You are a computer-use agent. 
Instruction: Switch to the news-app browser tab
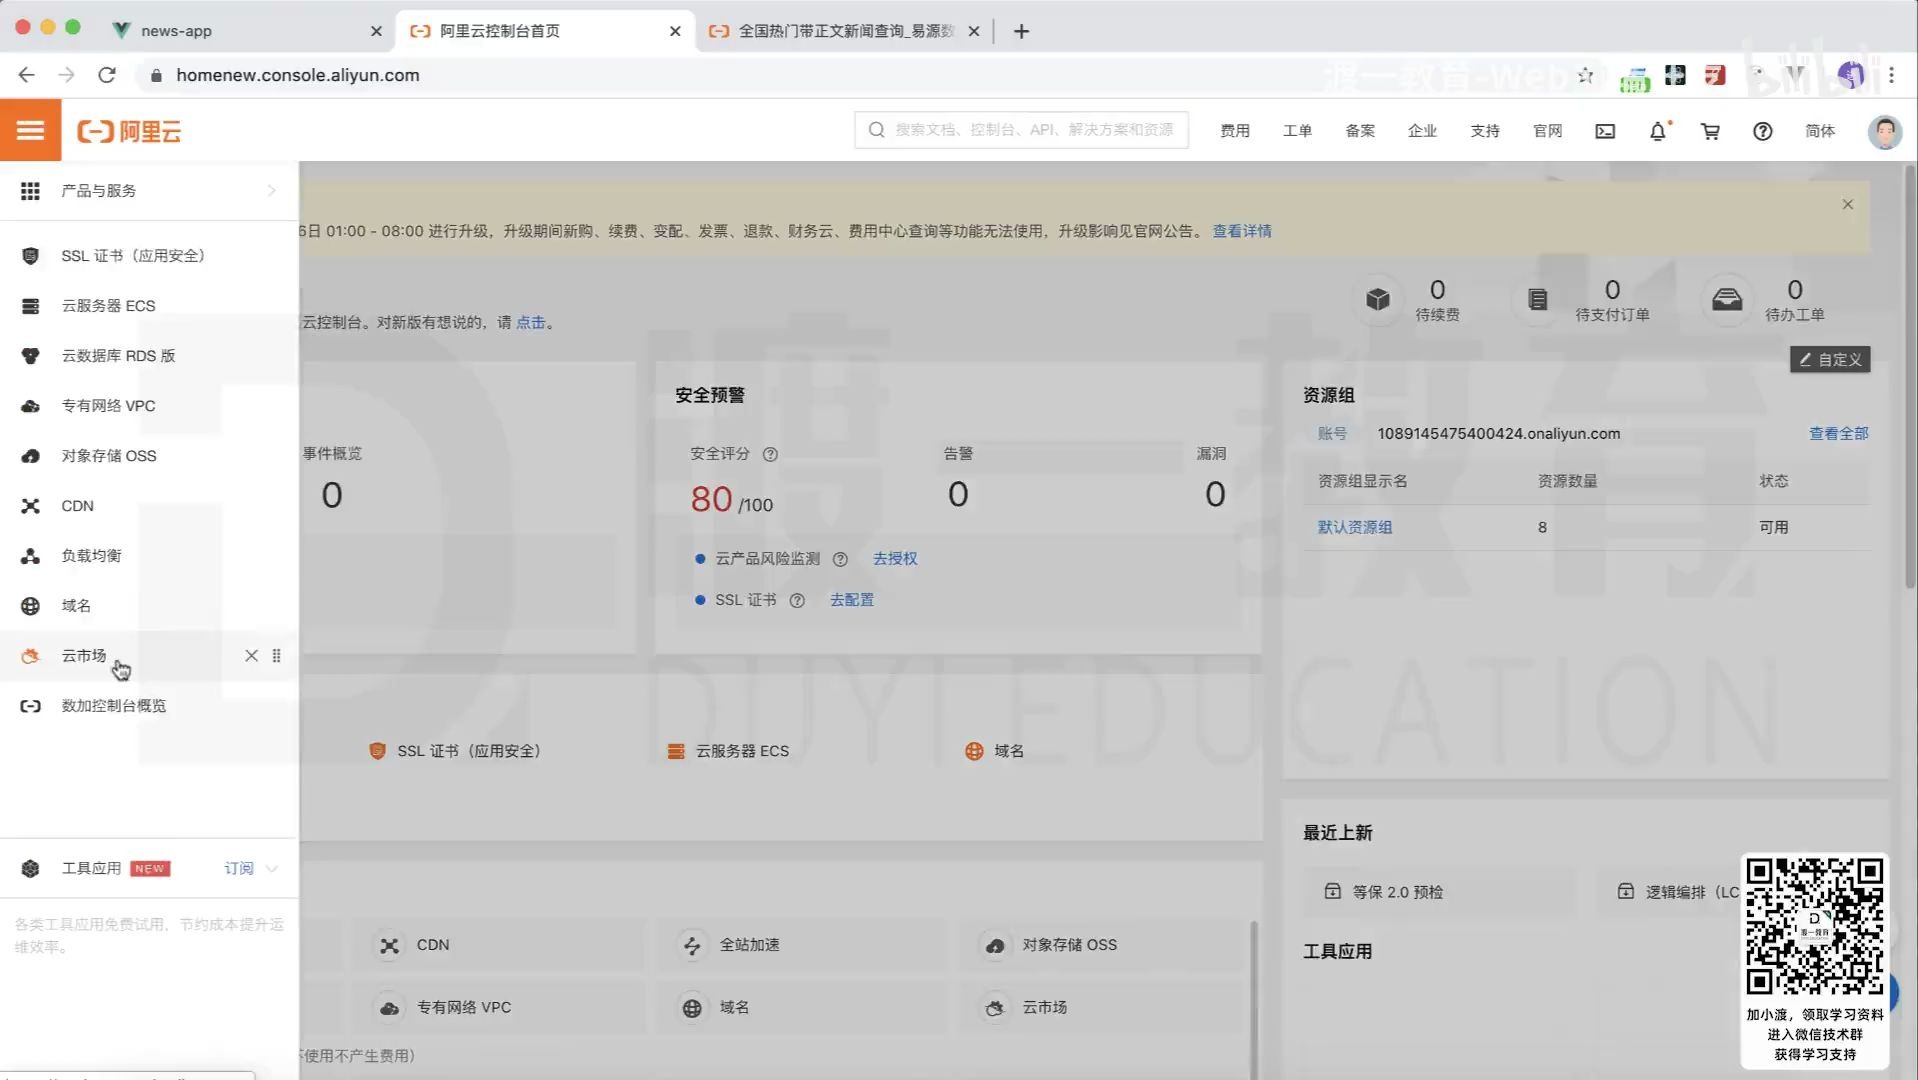coord(245,31)
